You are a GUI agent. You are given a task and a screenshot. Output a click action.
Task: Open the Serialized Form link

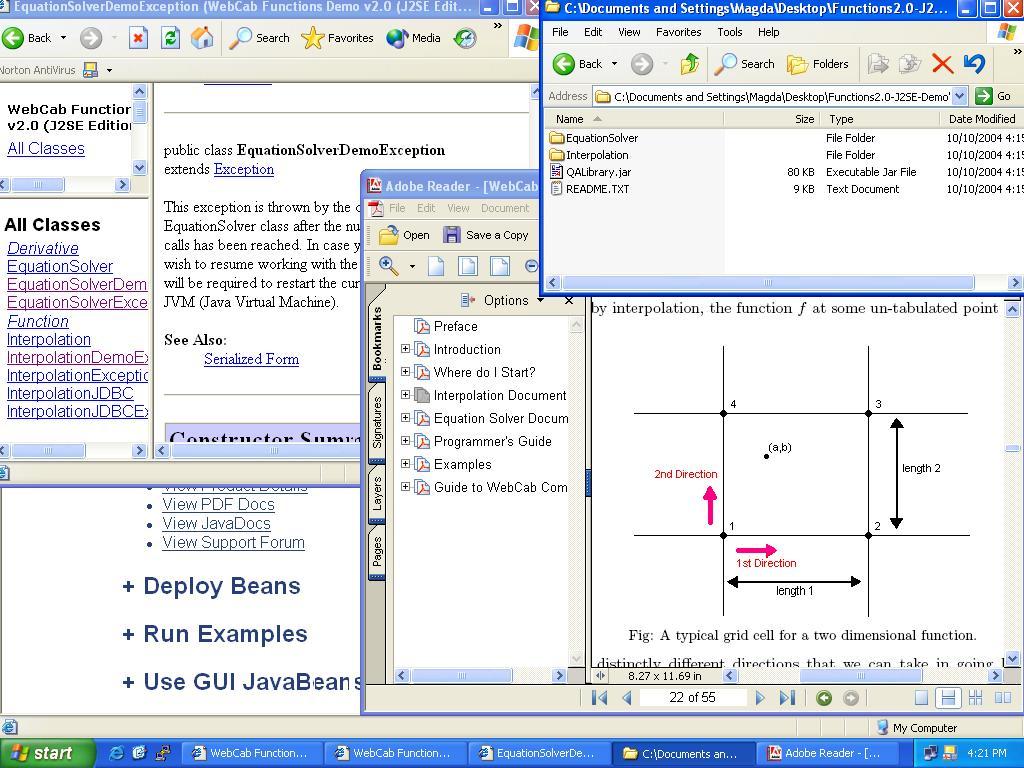point(251,359)
